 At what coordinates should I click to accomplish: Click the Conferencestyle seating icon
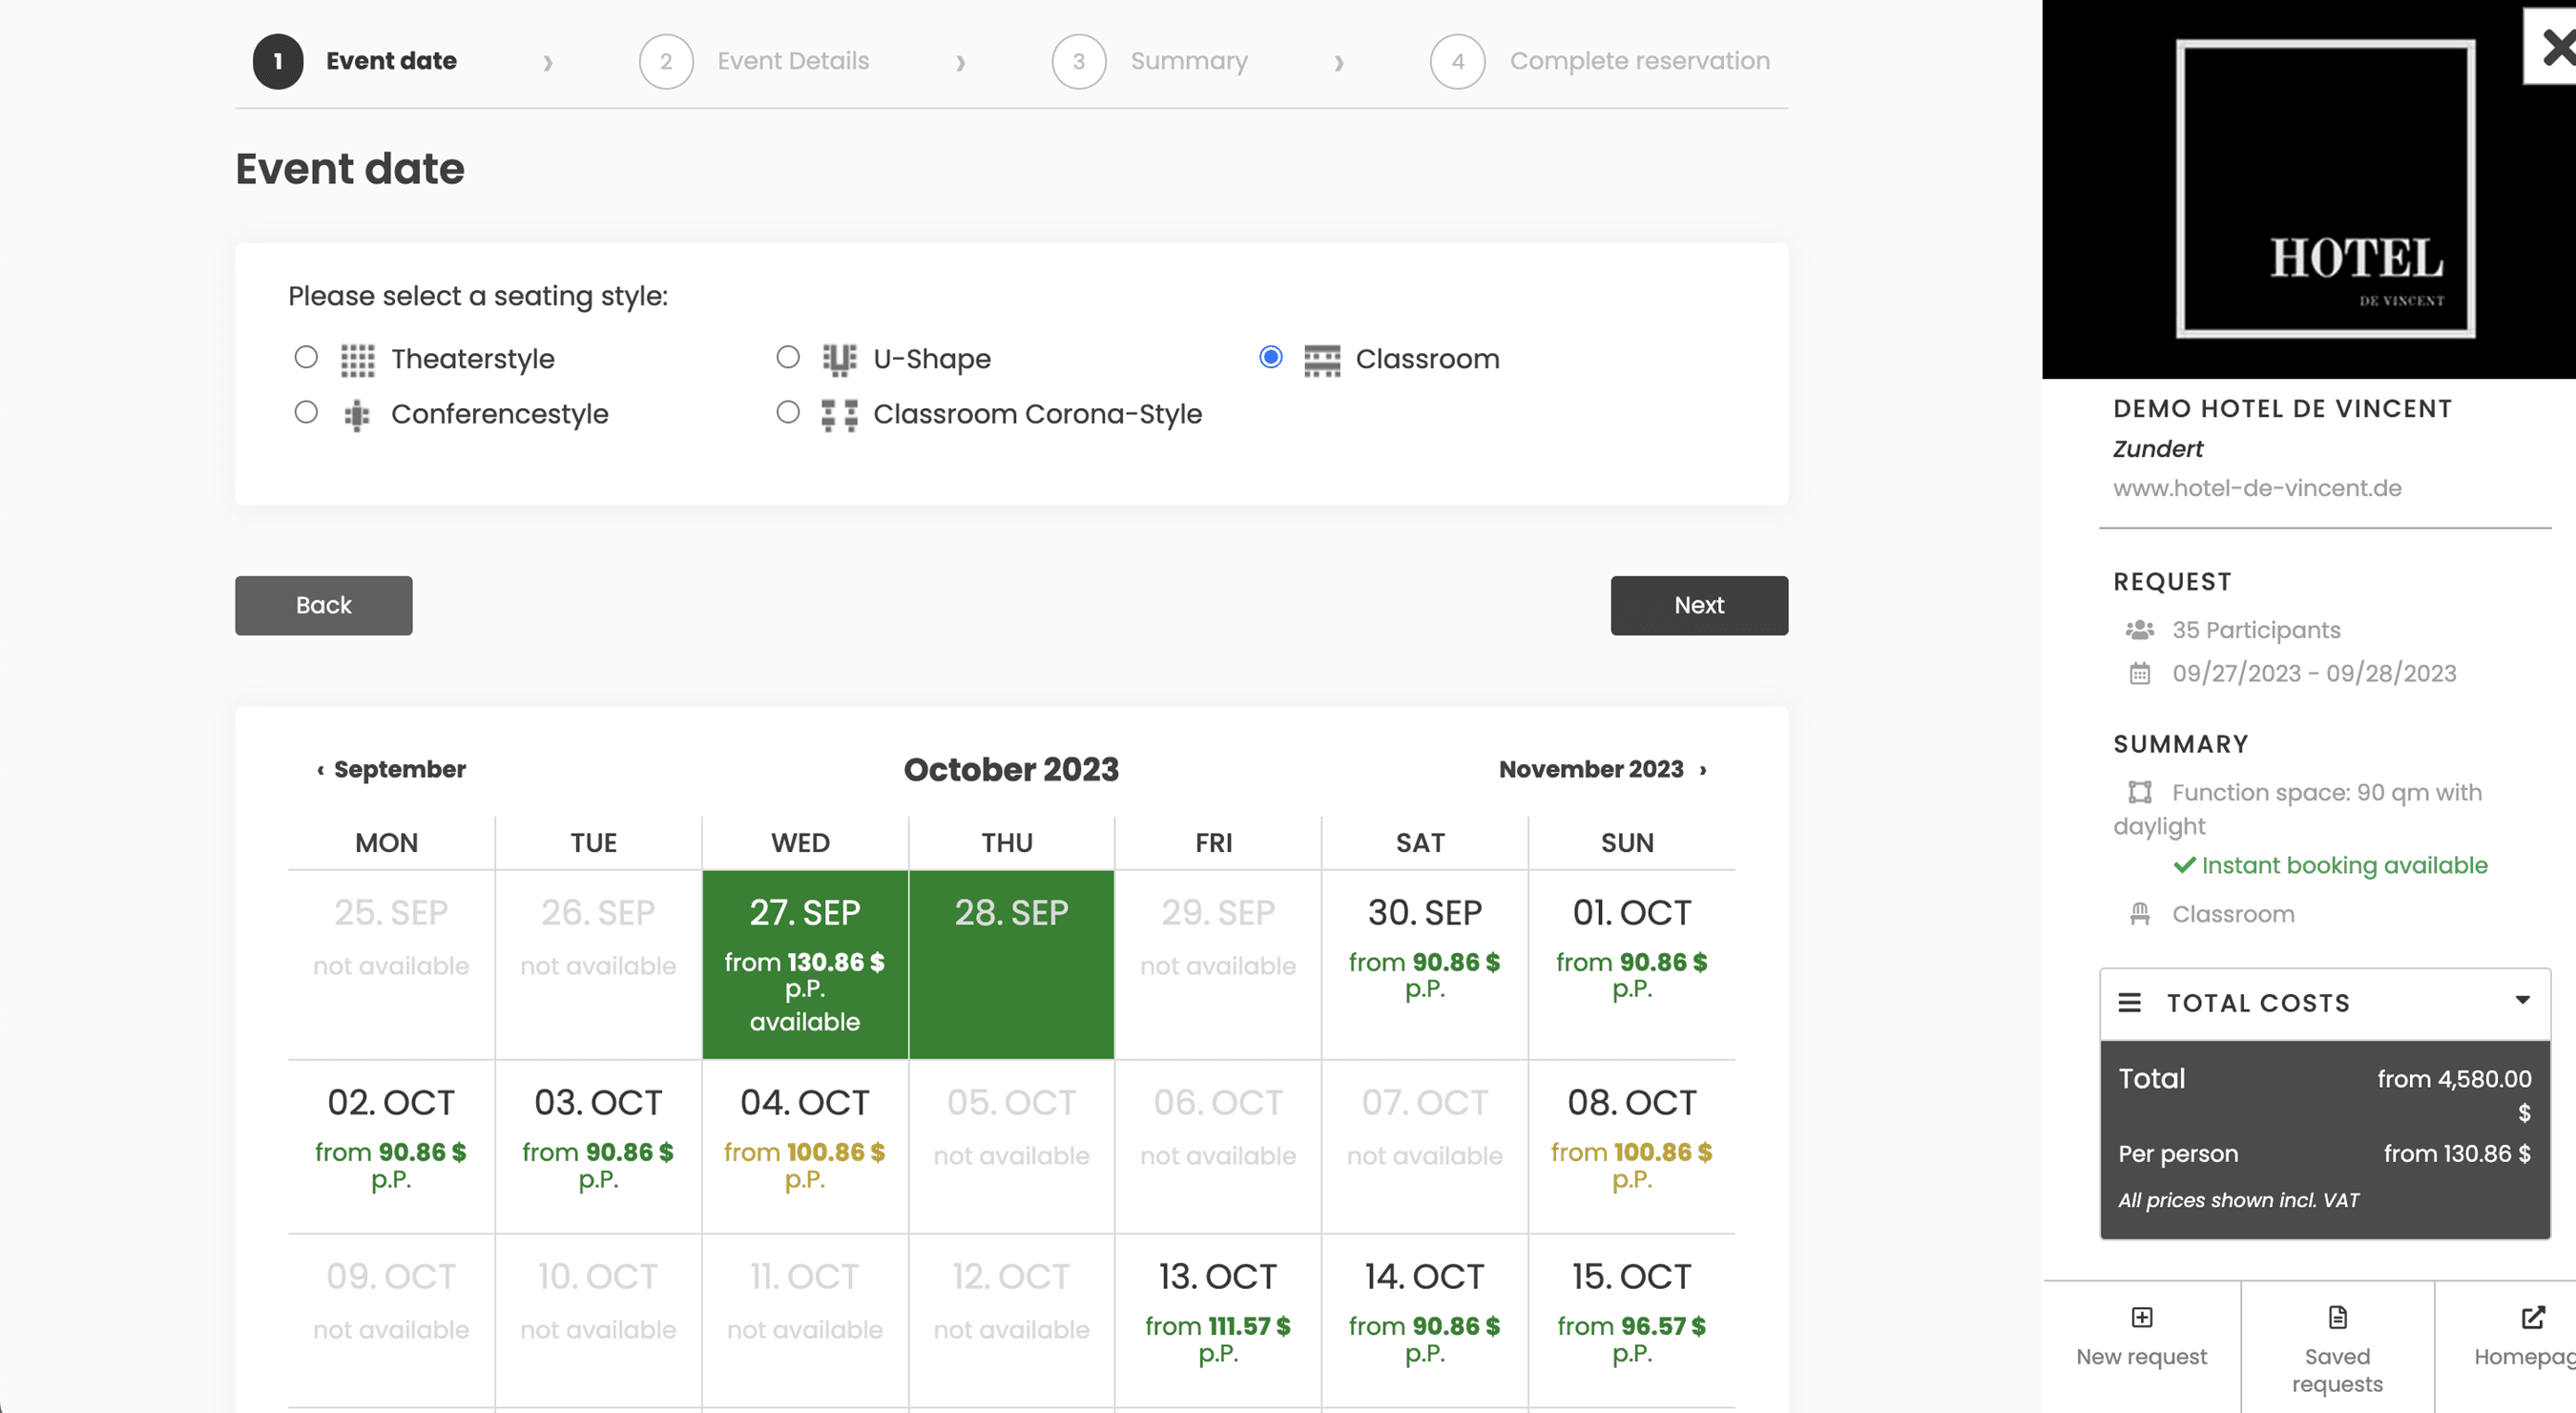pyautogui.click(x=357, y=414)
